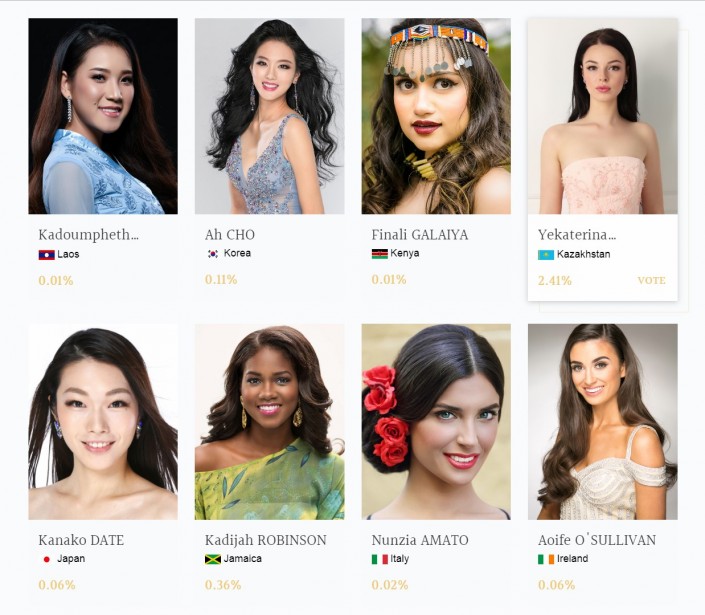Image resolution: width=705 pixels, height=615 pixels.
Task: Click the Japan flag icon
Action: coord(47,559)
